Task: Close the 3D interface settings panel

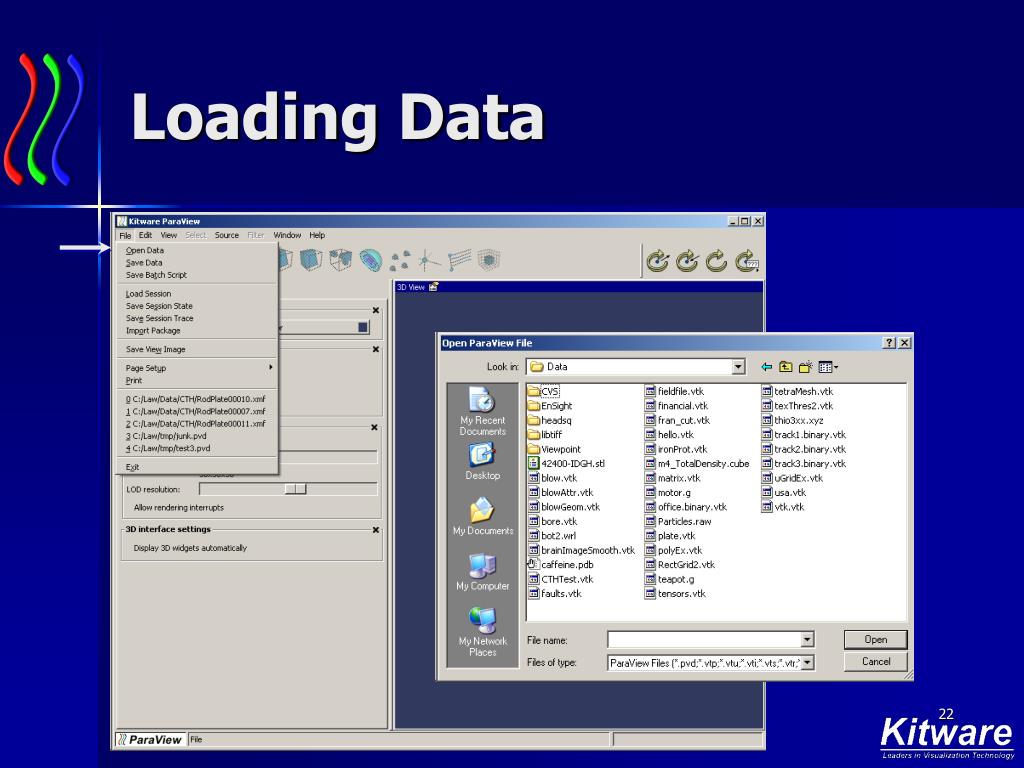Action: [x=376, y=530]
